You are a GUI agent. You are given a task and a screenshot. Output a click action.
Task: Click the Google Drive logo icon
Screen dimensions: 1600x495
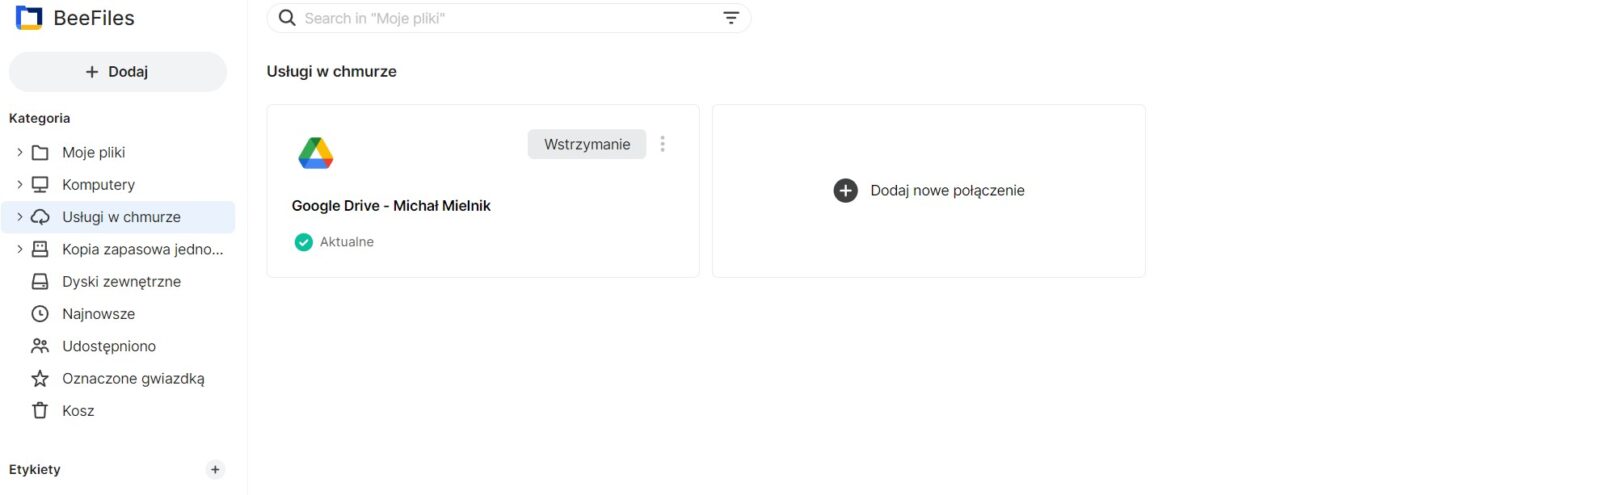tap(315, 153)
